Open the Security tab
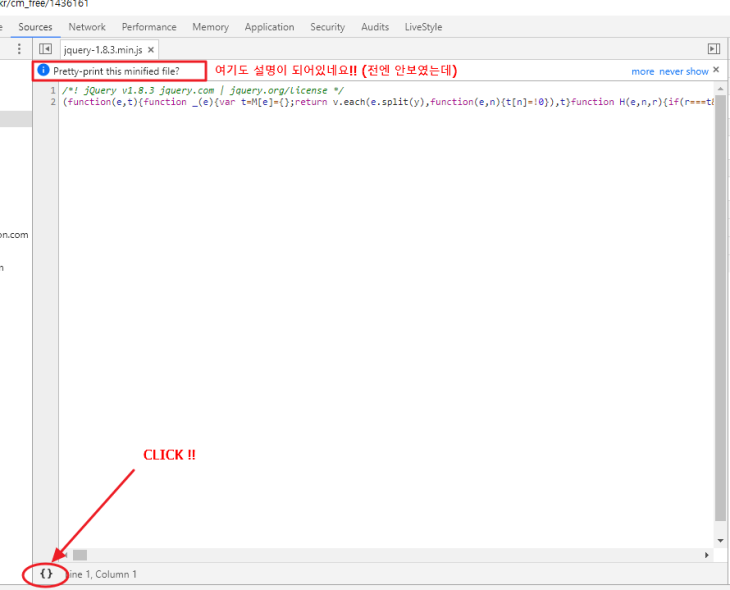The height and width of the screenshot is (590, 730). [327, 27]
